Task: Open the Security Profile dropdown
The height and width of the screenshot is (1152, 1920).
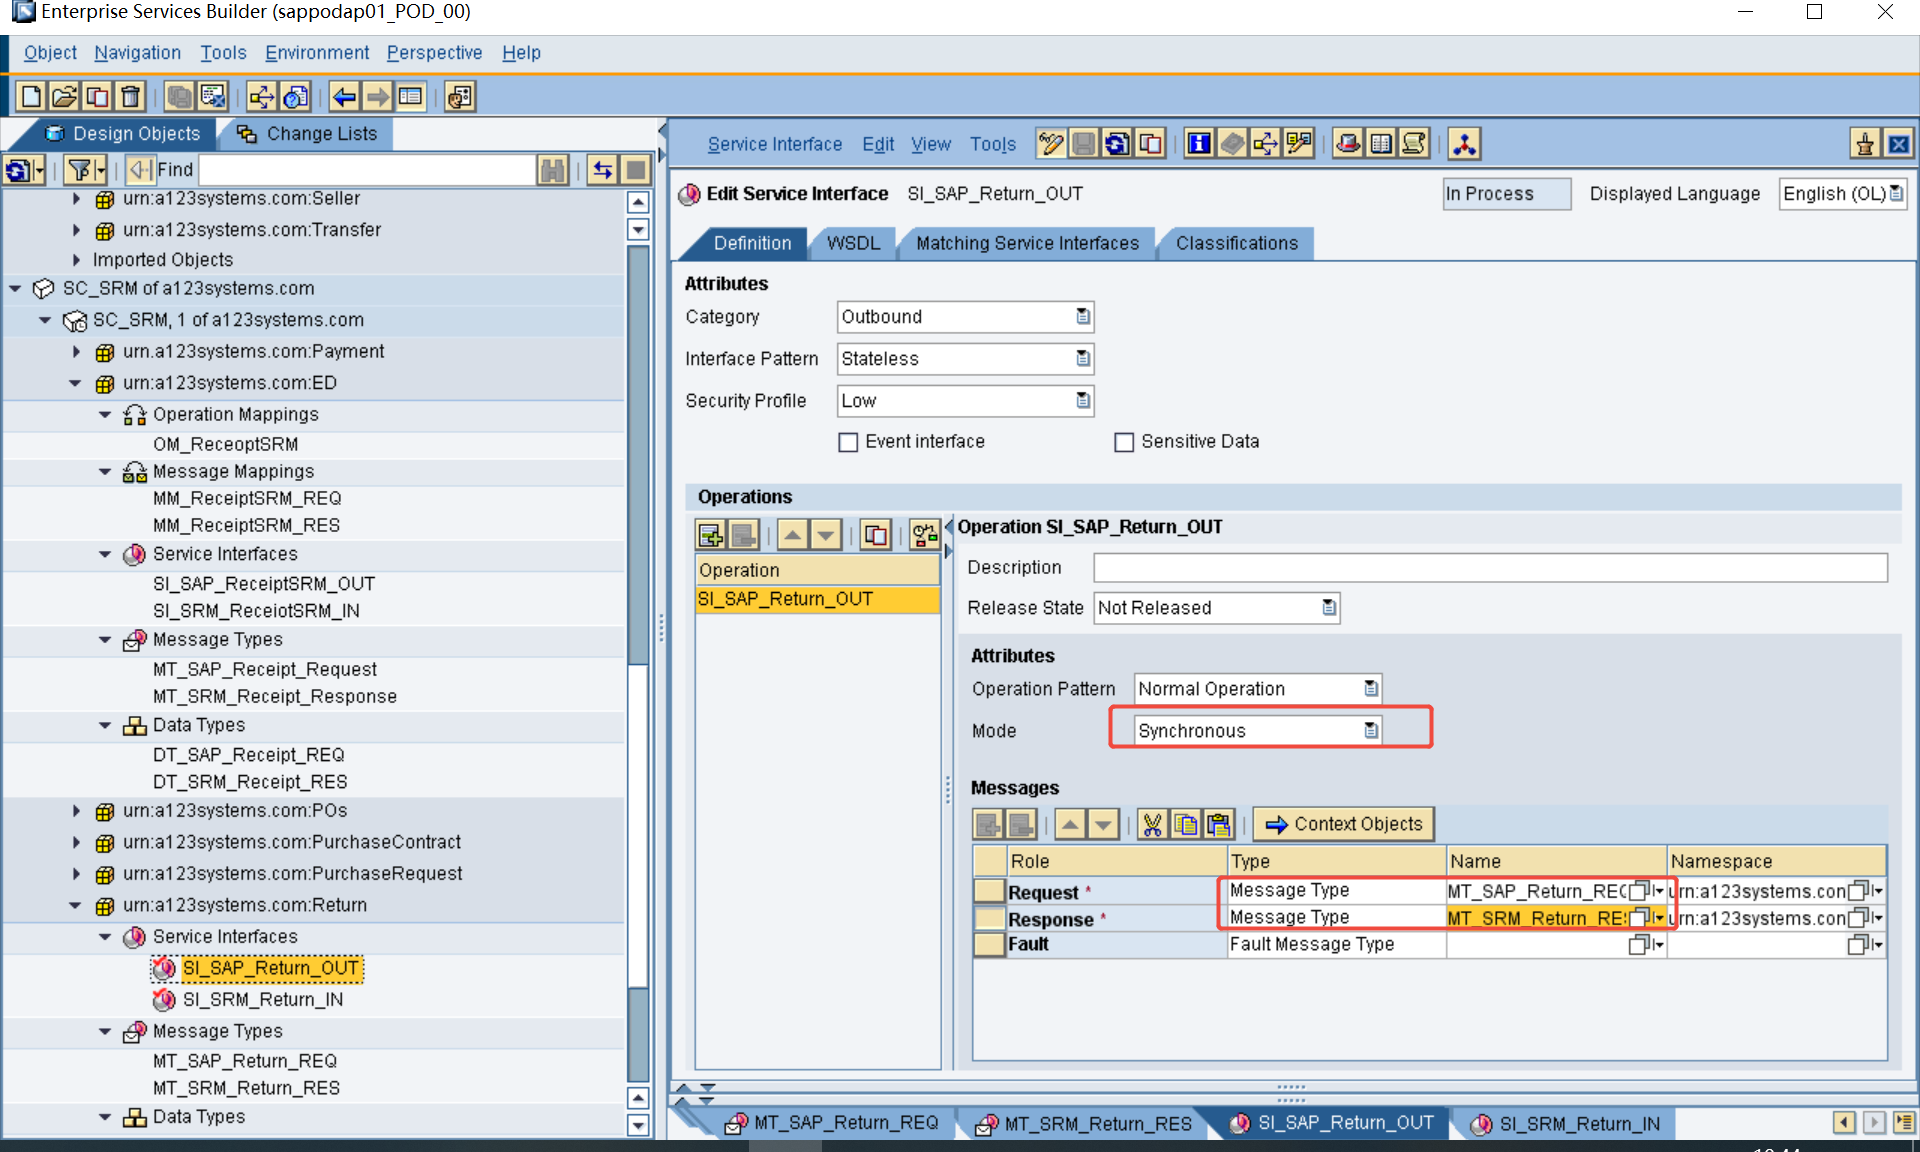Action: pos(1083,401)
